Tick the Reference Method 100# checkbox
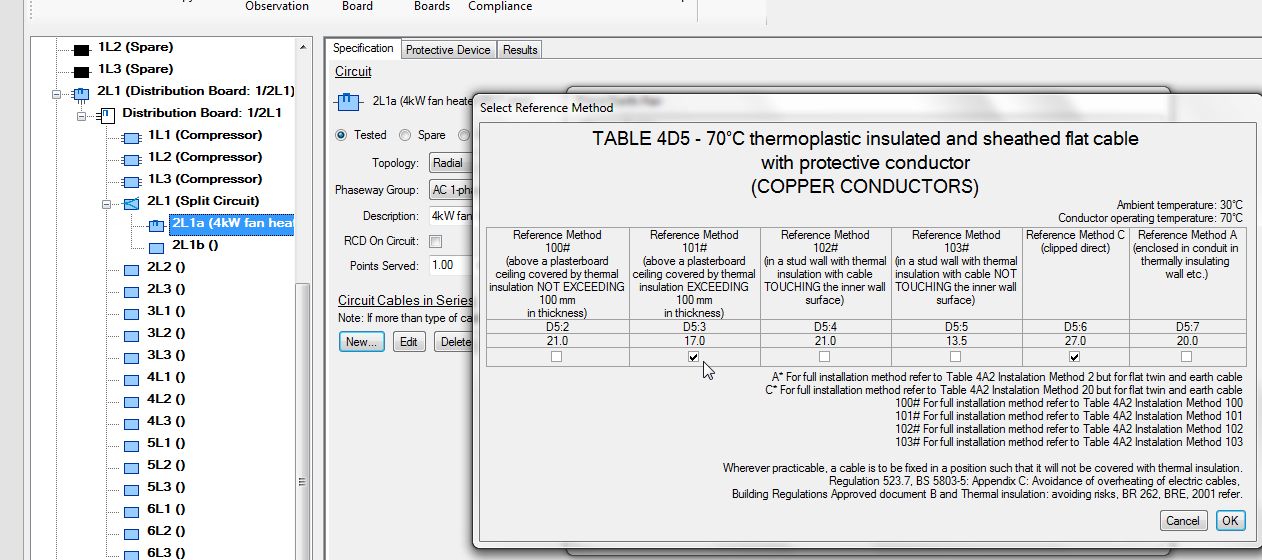1262x560 pixels. [x=557, y=357]
